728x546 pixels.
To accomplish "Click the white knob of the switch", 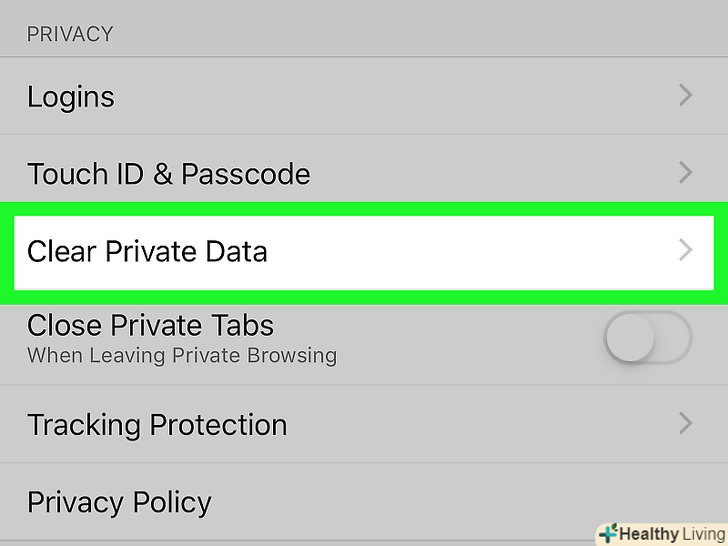I will 630,338.
